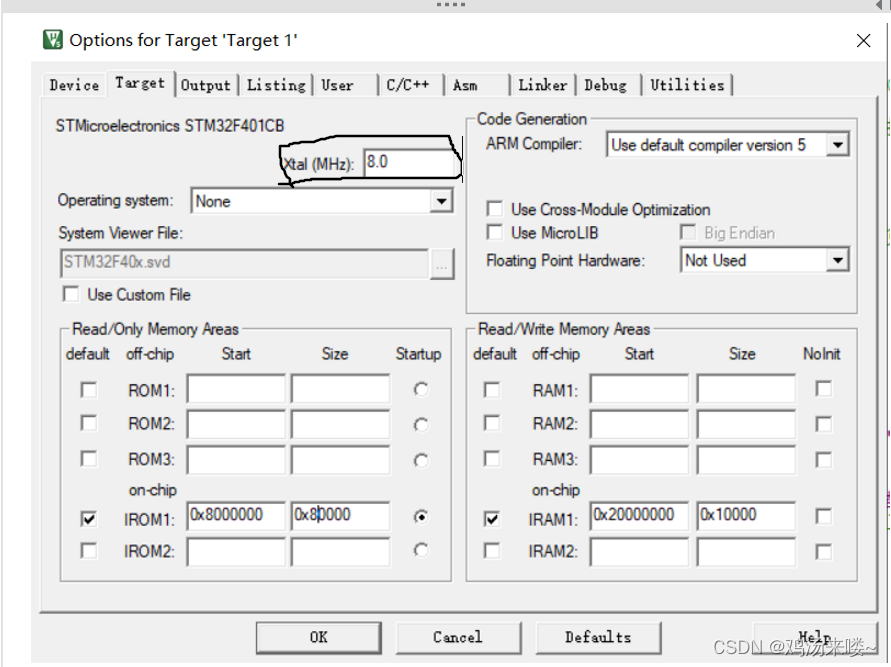
Task: Click the ROM3 Size field
Action: coord(340,460)
